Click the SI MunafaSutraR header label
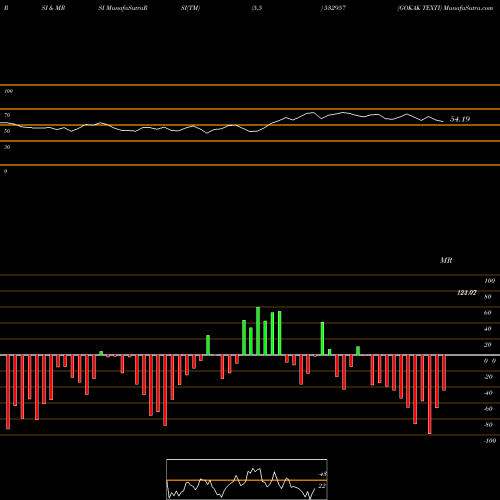 point(123,8)
